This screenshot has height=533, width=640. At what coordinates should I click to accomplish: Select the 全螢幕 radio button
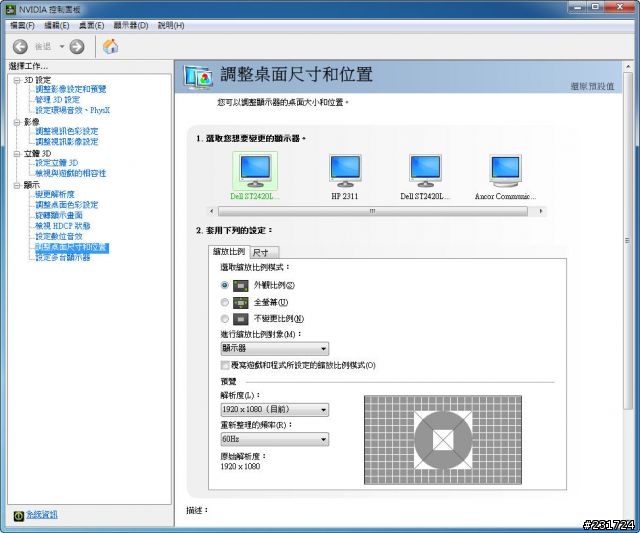[224, 302]
